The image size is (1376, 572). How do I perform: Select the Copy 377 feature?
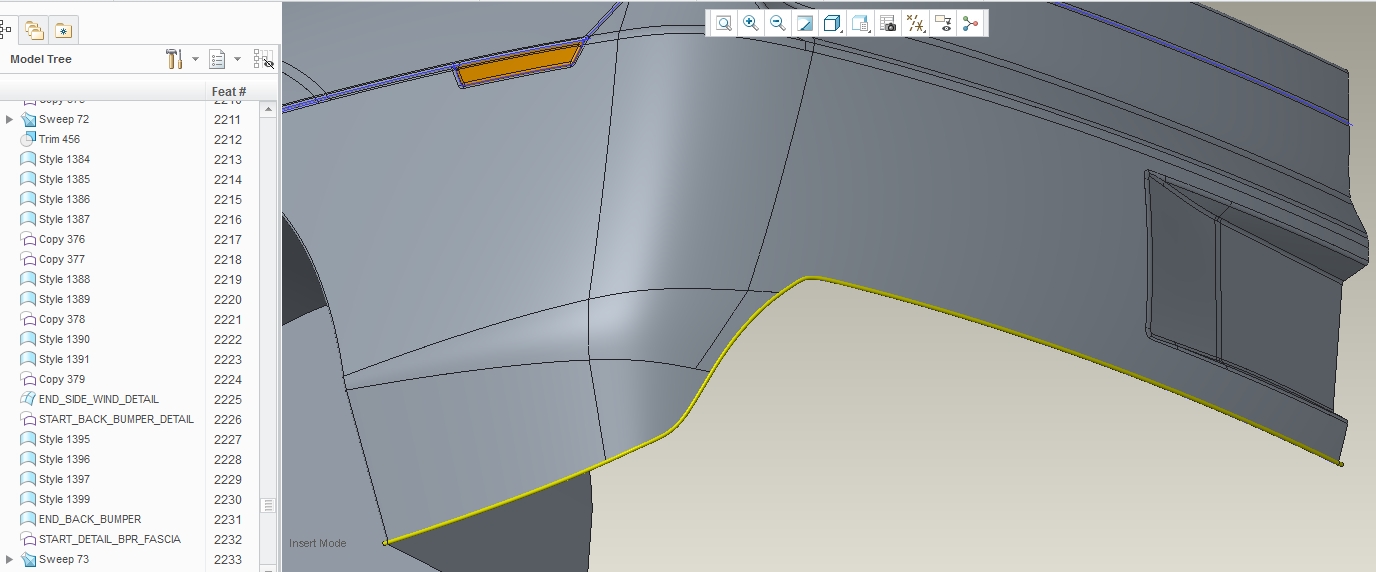coord(62,259)
